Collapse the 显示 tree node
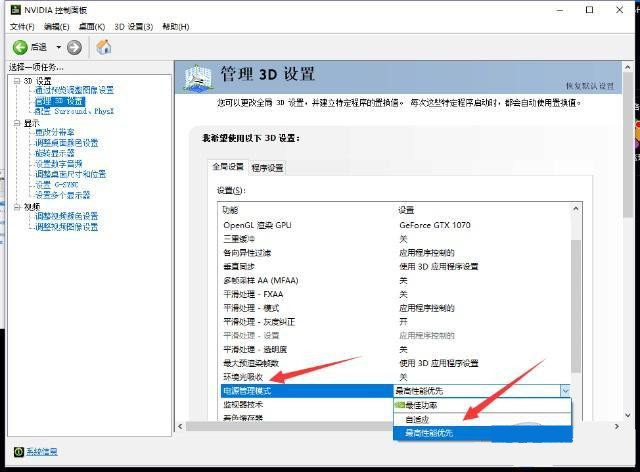The height and width of the screenshot is (472, 640). 17,123
